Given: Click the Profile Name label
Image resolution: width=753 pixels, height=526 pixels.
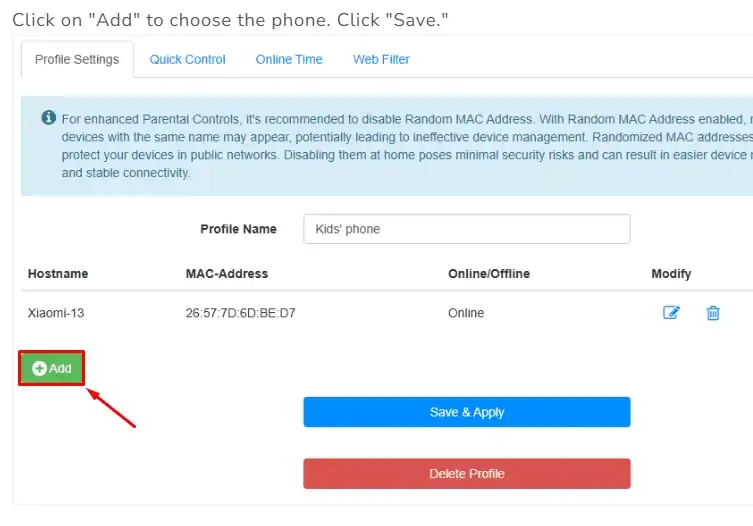Looking at the screenshot, I should [x=238, y=229].
